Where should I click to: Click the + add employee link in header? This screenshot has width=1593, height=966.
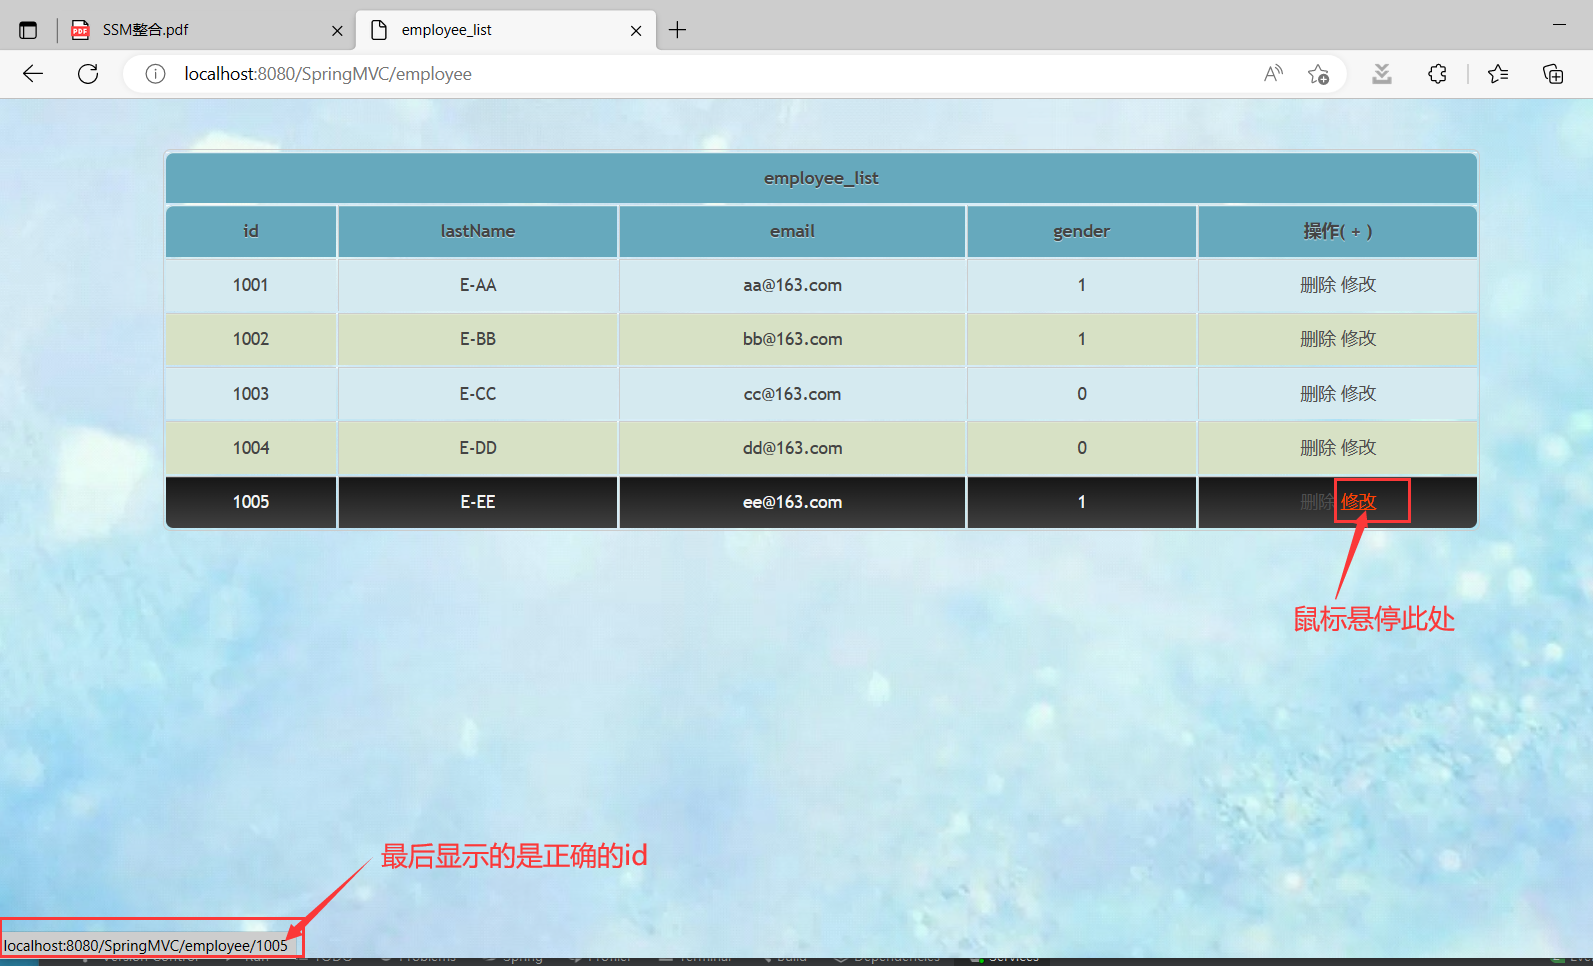(x=1356, y=232)
